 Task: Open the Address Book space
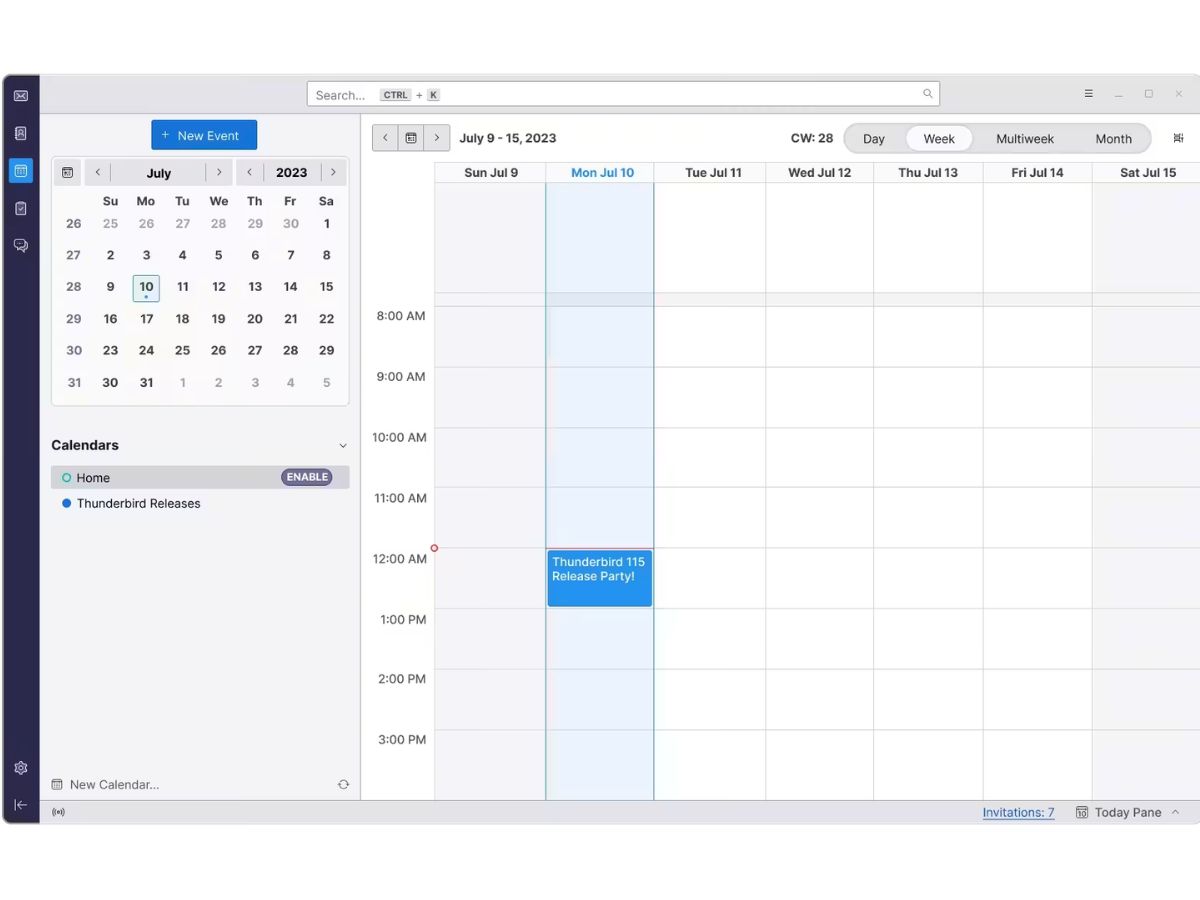click(x=21, y=133)
